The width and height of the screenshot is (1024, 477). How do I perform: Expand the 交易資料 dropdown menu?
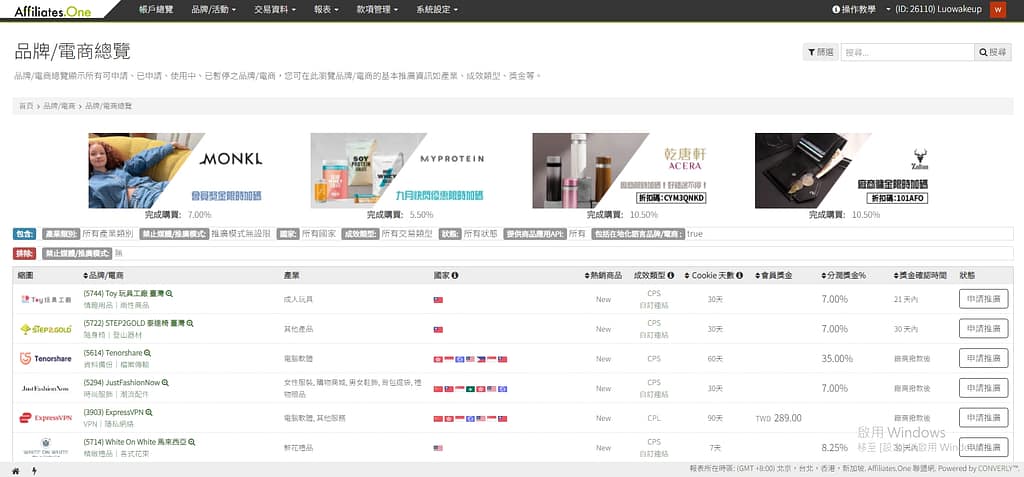(x=275, y=10)
